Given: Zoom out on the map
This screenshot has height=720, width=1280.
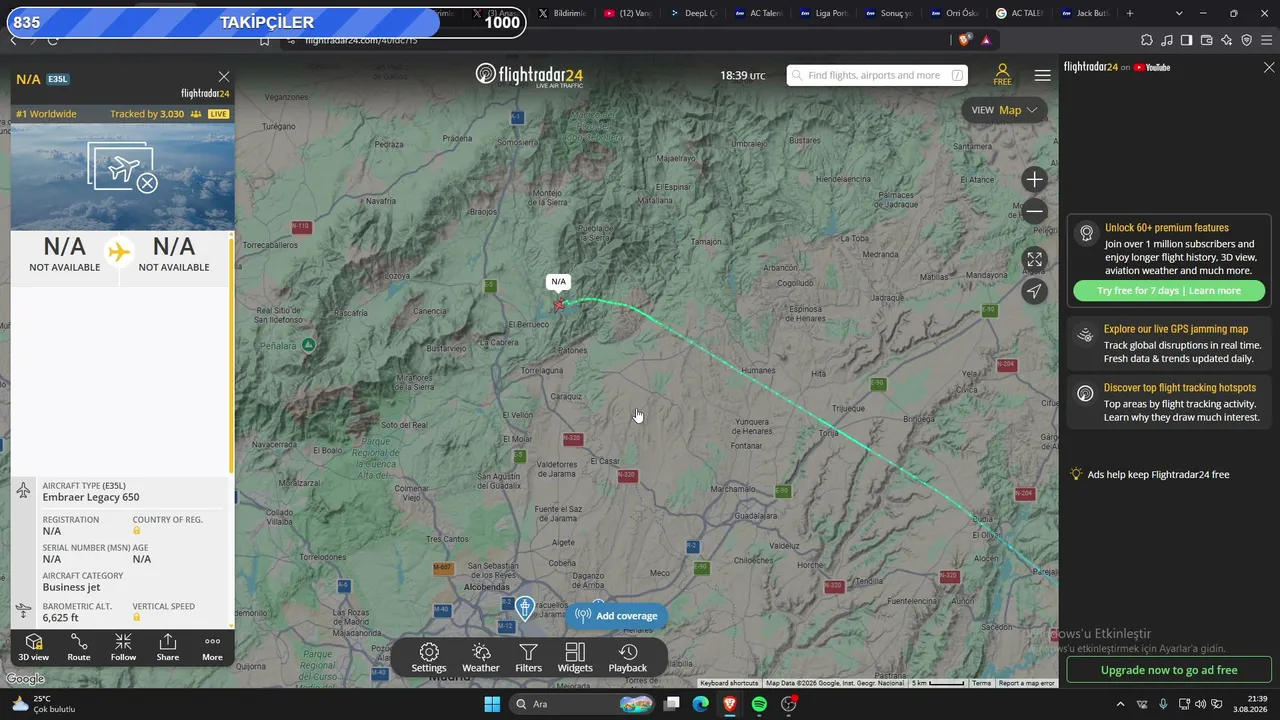Looking at the screenshot, I should (1034, 212).
